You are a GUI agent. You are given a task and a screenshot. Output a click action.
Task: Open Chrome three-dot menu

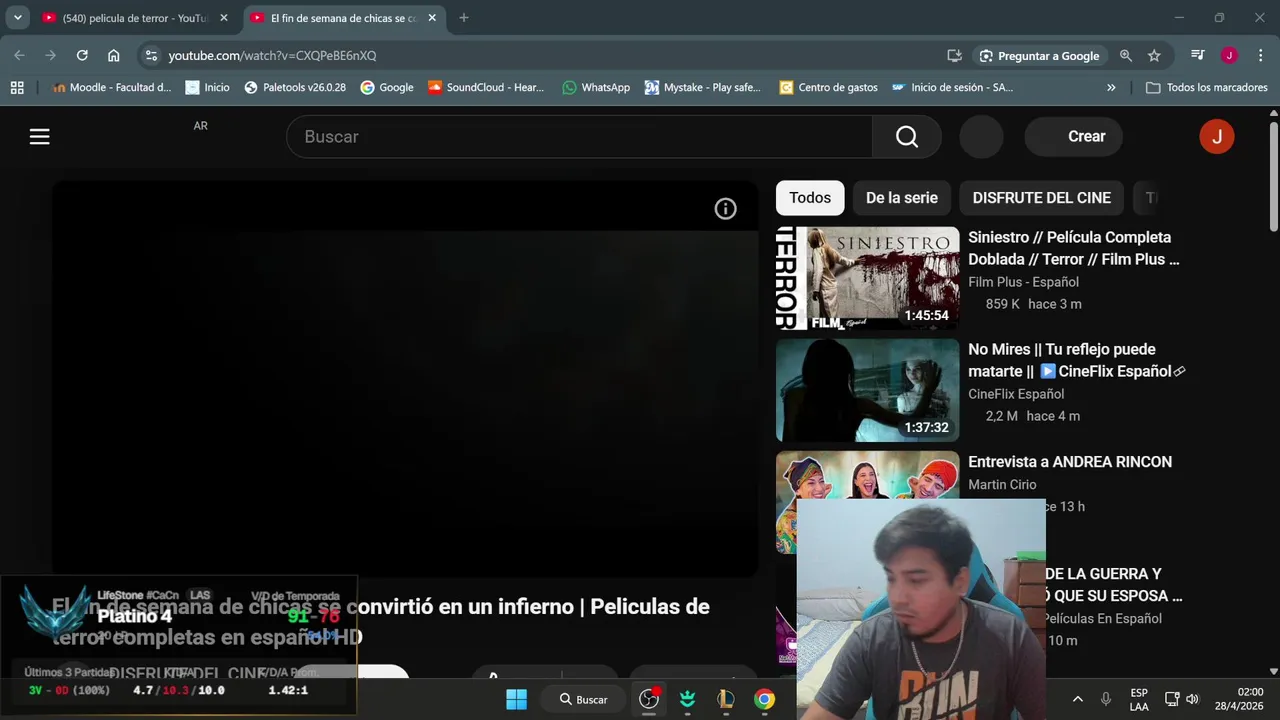(1260, 56)
